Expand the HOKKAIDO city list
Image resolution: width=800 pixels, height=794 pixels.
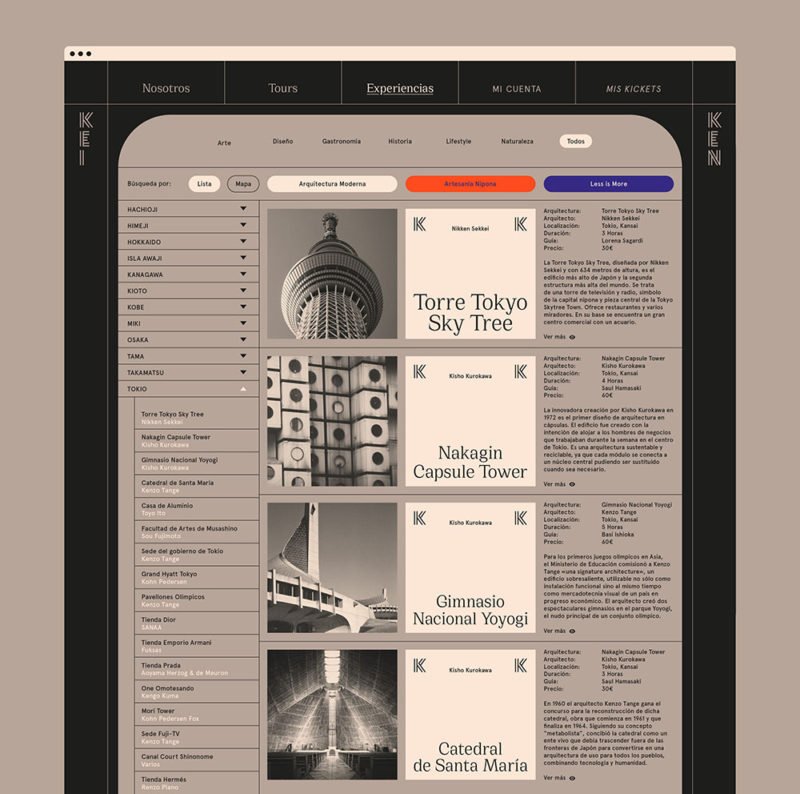243,242
